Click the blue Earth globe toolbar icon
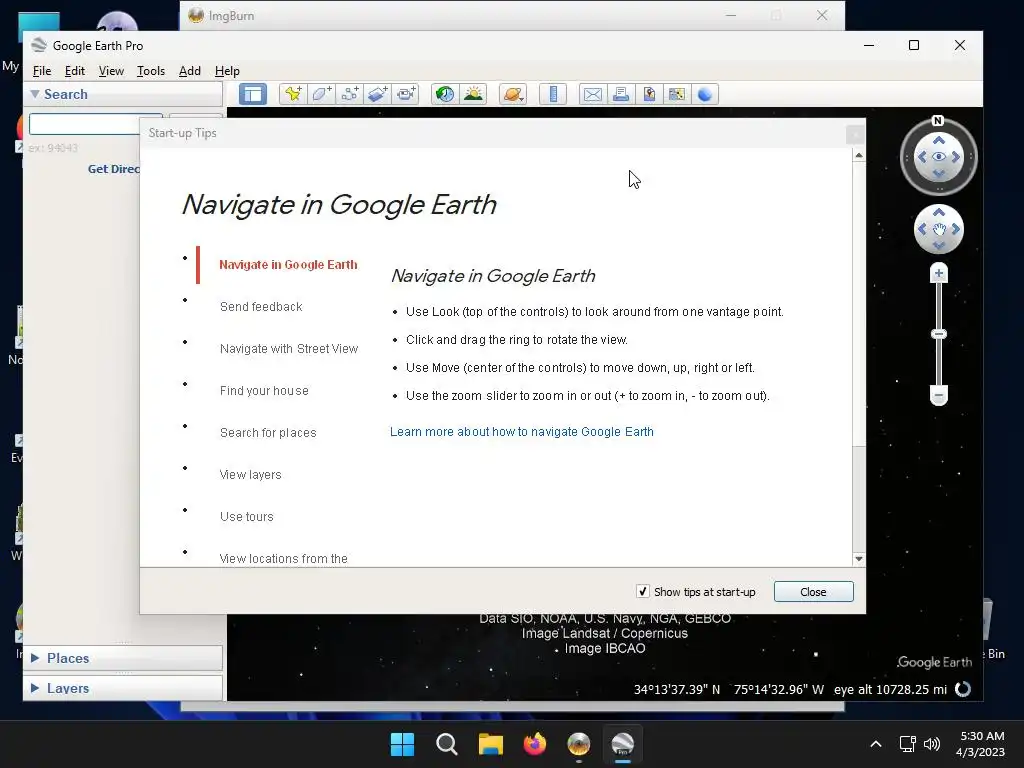 point(705,94)
